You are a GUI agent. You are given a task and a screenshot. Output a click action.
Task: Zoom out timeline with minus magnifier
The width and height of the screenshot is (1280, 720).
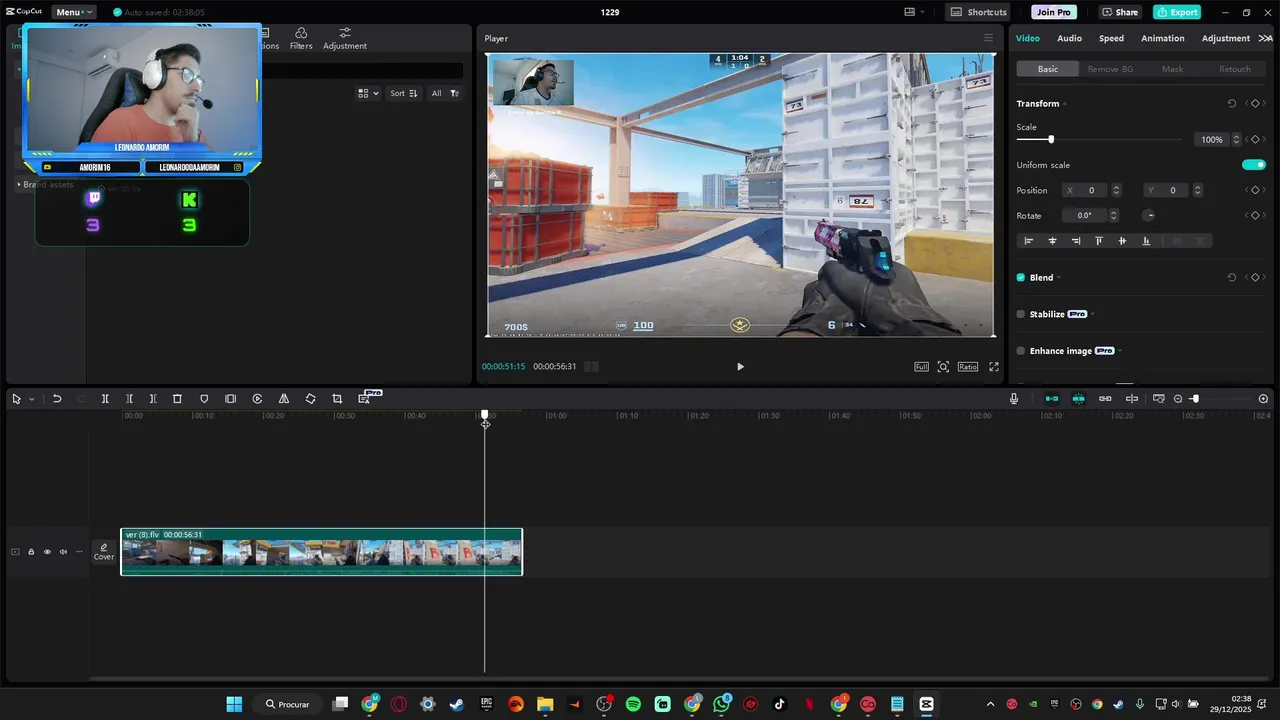pyautogui.click(x=1178, y=399)
